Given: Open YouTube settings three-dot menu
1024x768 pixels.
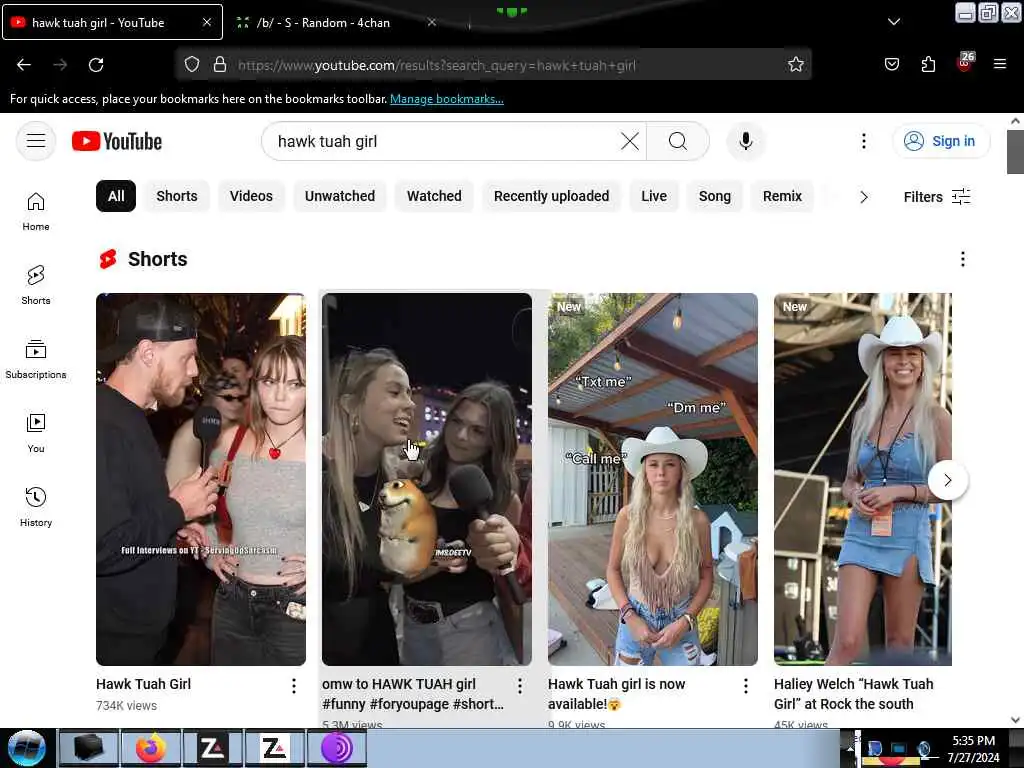Looking at the screenshot, I should 863,141.
